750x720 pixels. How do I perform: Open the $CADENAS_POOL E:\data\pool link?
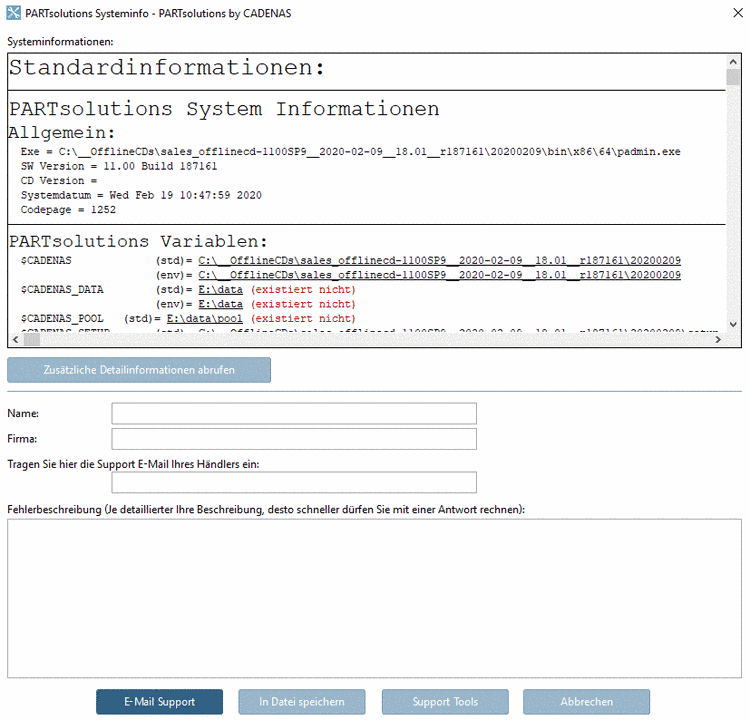pyautogui.click(x=205, y=318)
